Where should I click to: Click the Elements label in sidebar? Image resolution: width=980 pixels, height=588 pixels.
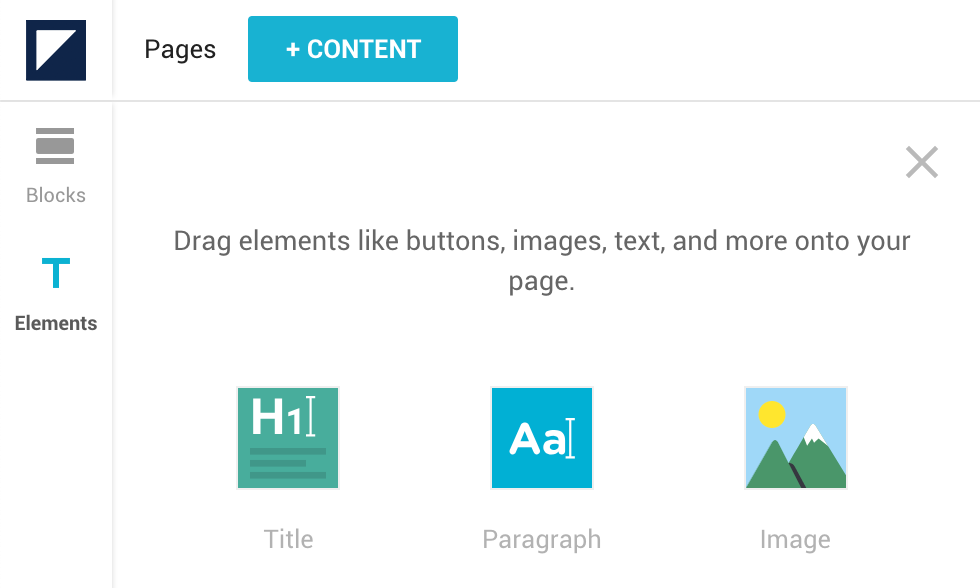coord(56,323)
